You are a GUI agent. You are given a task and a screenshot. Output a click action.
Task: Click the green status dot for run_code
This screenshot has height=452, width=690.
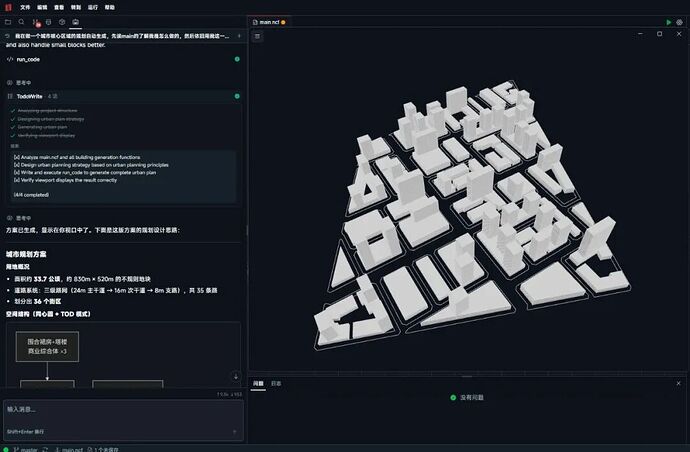(x=237, y=59)
